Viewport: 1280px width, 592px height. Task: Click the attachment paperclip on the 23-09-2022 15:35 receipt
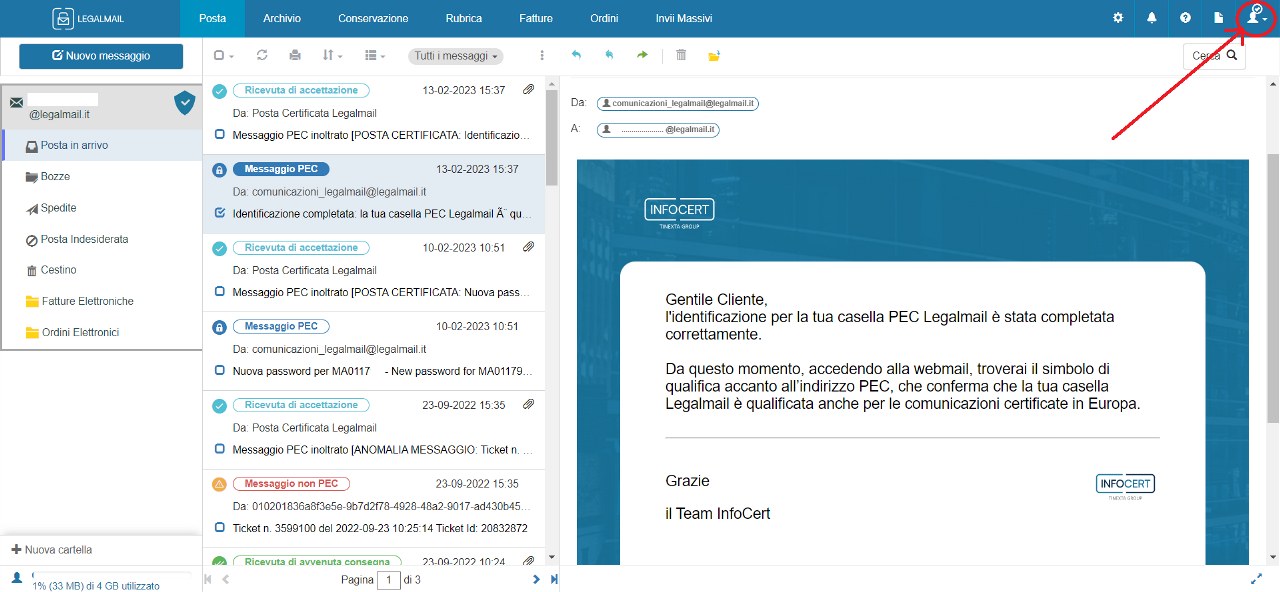click(x=528, y=405)
